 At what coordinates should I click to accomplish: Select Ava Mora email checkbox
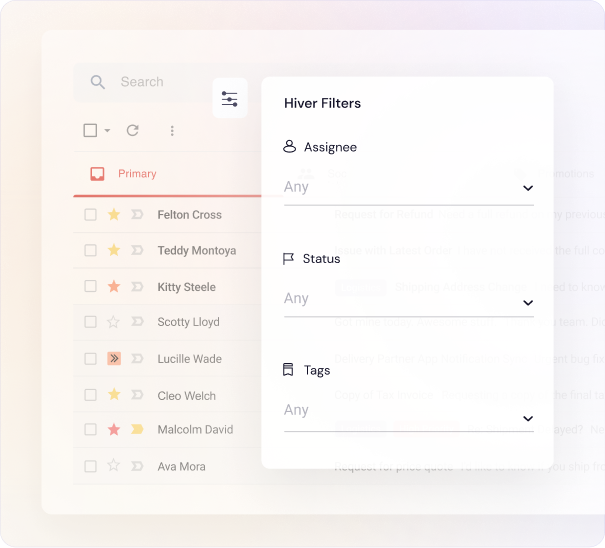pos(90,466)
